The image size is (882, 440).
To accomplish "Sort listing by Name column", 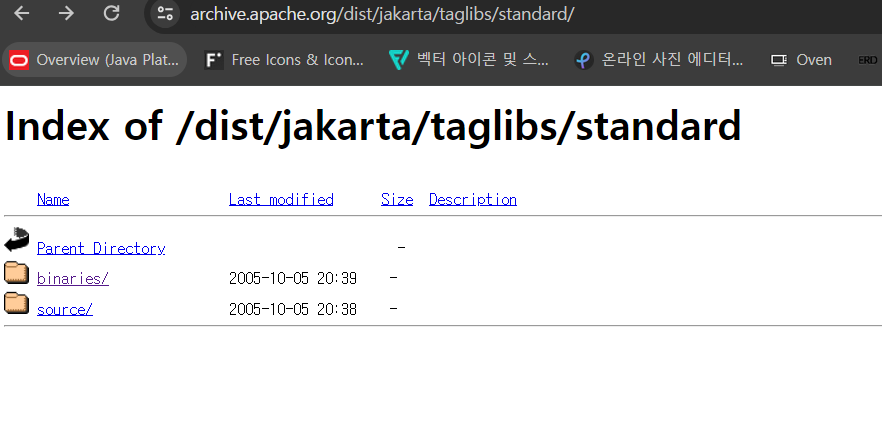I will [53, 200].
